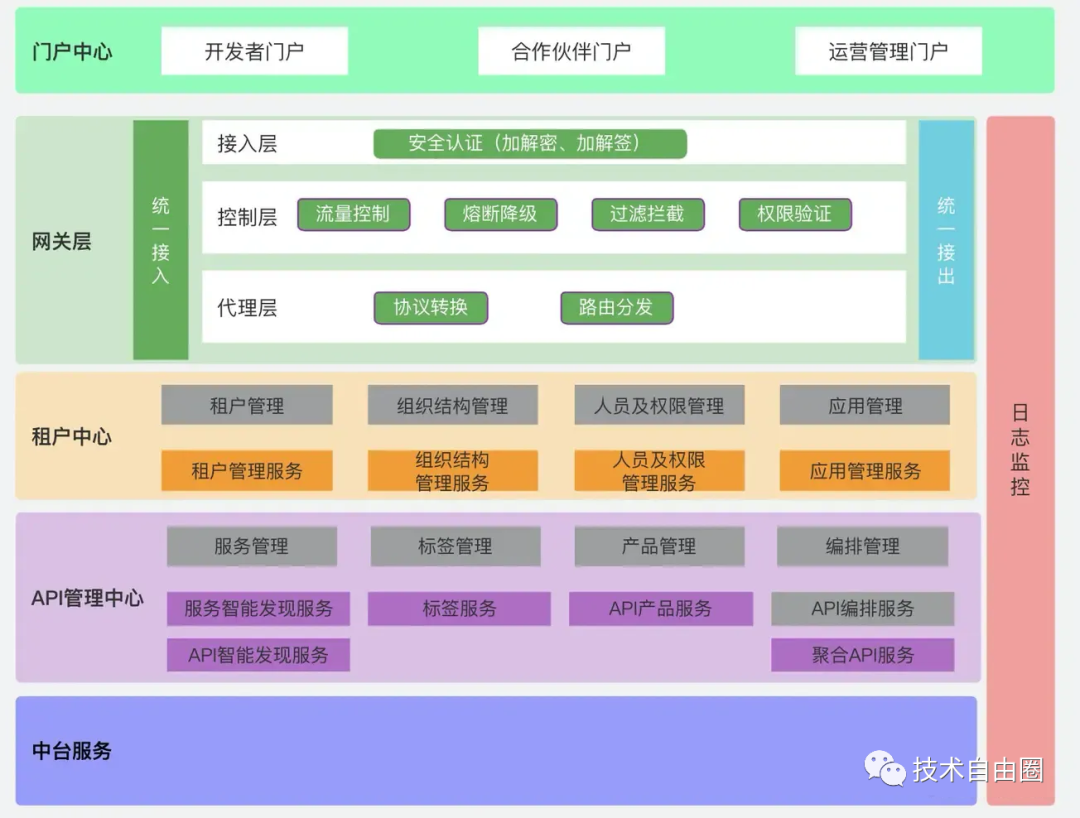The width and height of the screenshot is (1080, 818).
Task: Switch to the 开发者门户 tab
Action: (254, 50)
